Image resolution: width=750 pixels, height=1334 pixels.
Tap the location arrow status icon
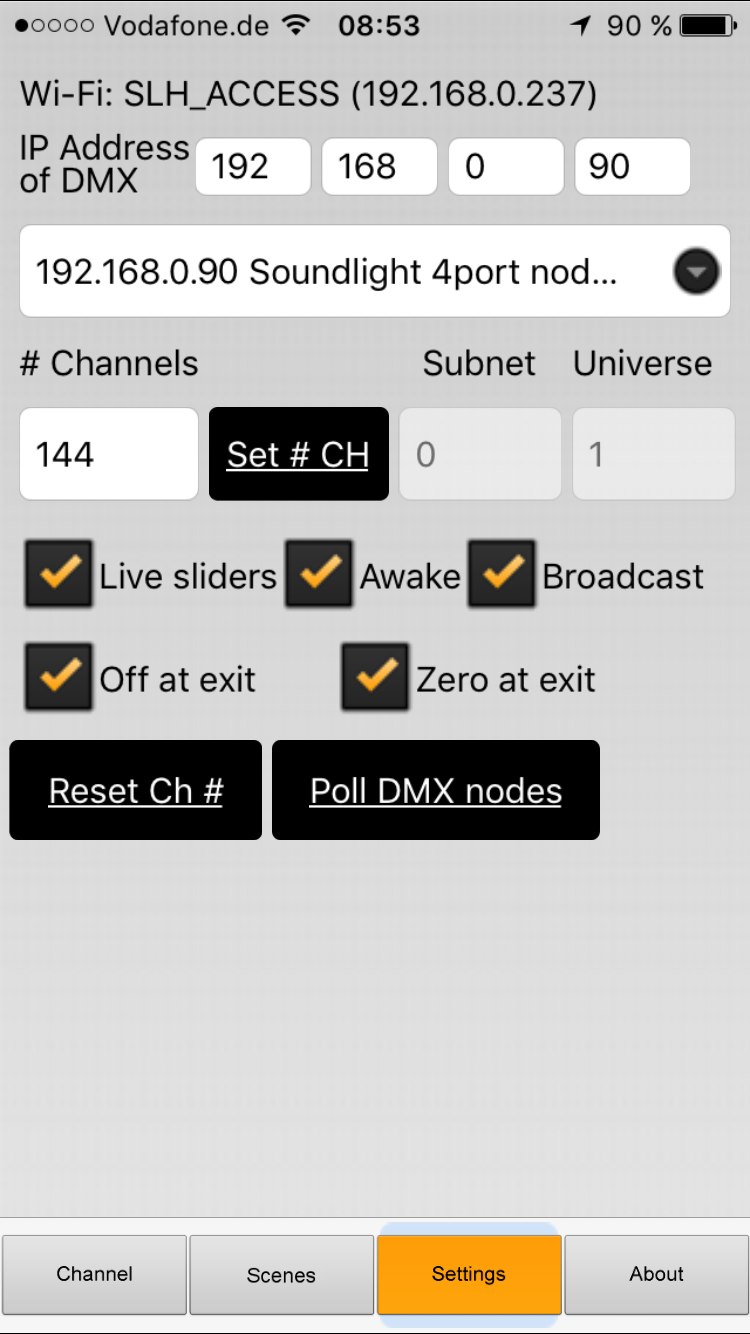click(580, 25)
